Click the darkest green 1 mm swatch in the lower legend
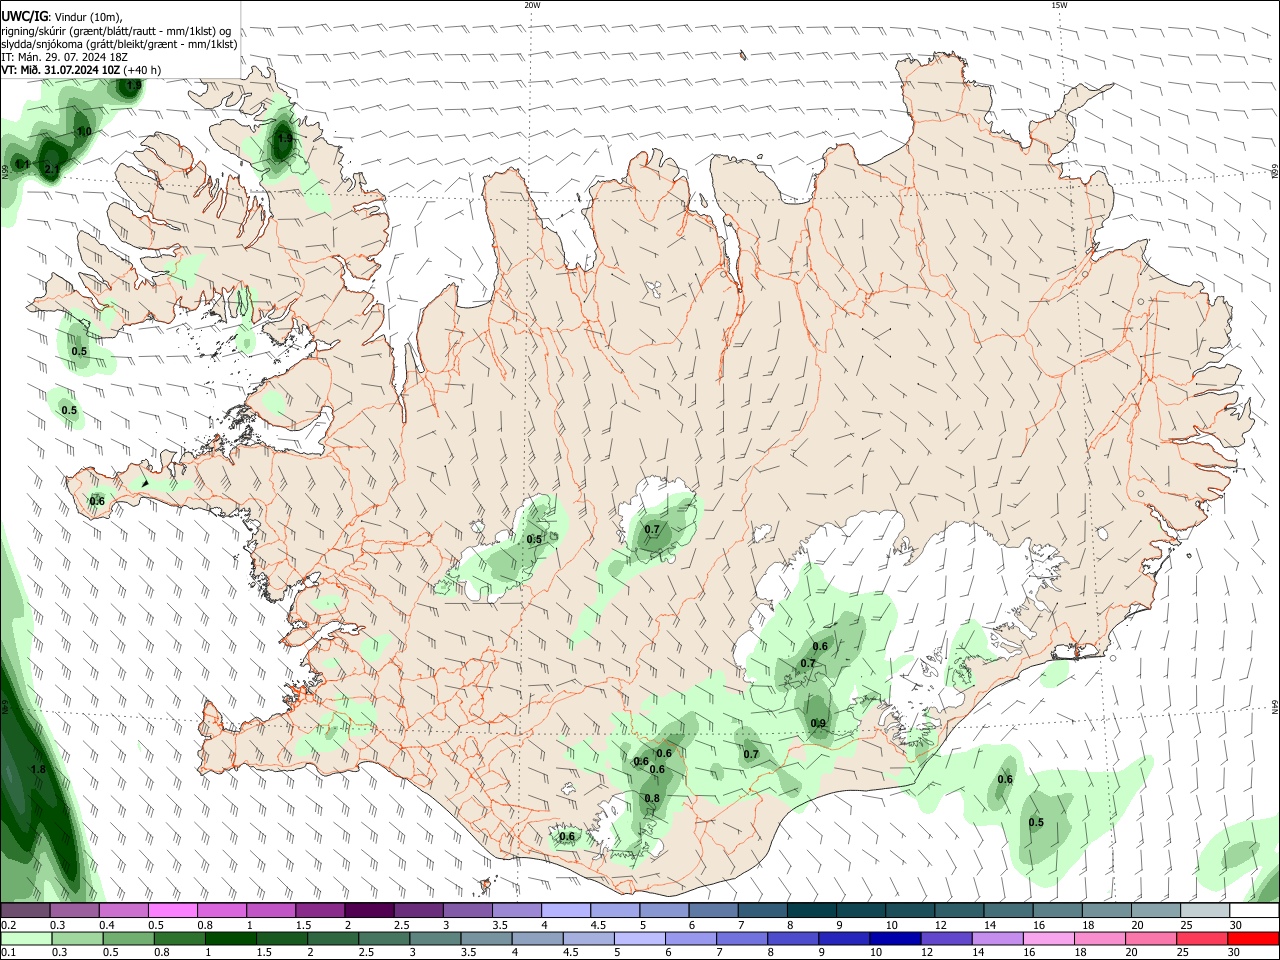This screenshot has width=1280, height=960. [x=230, y=938]
